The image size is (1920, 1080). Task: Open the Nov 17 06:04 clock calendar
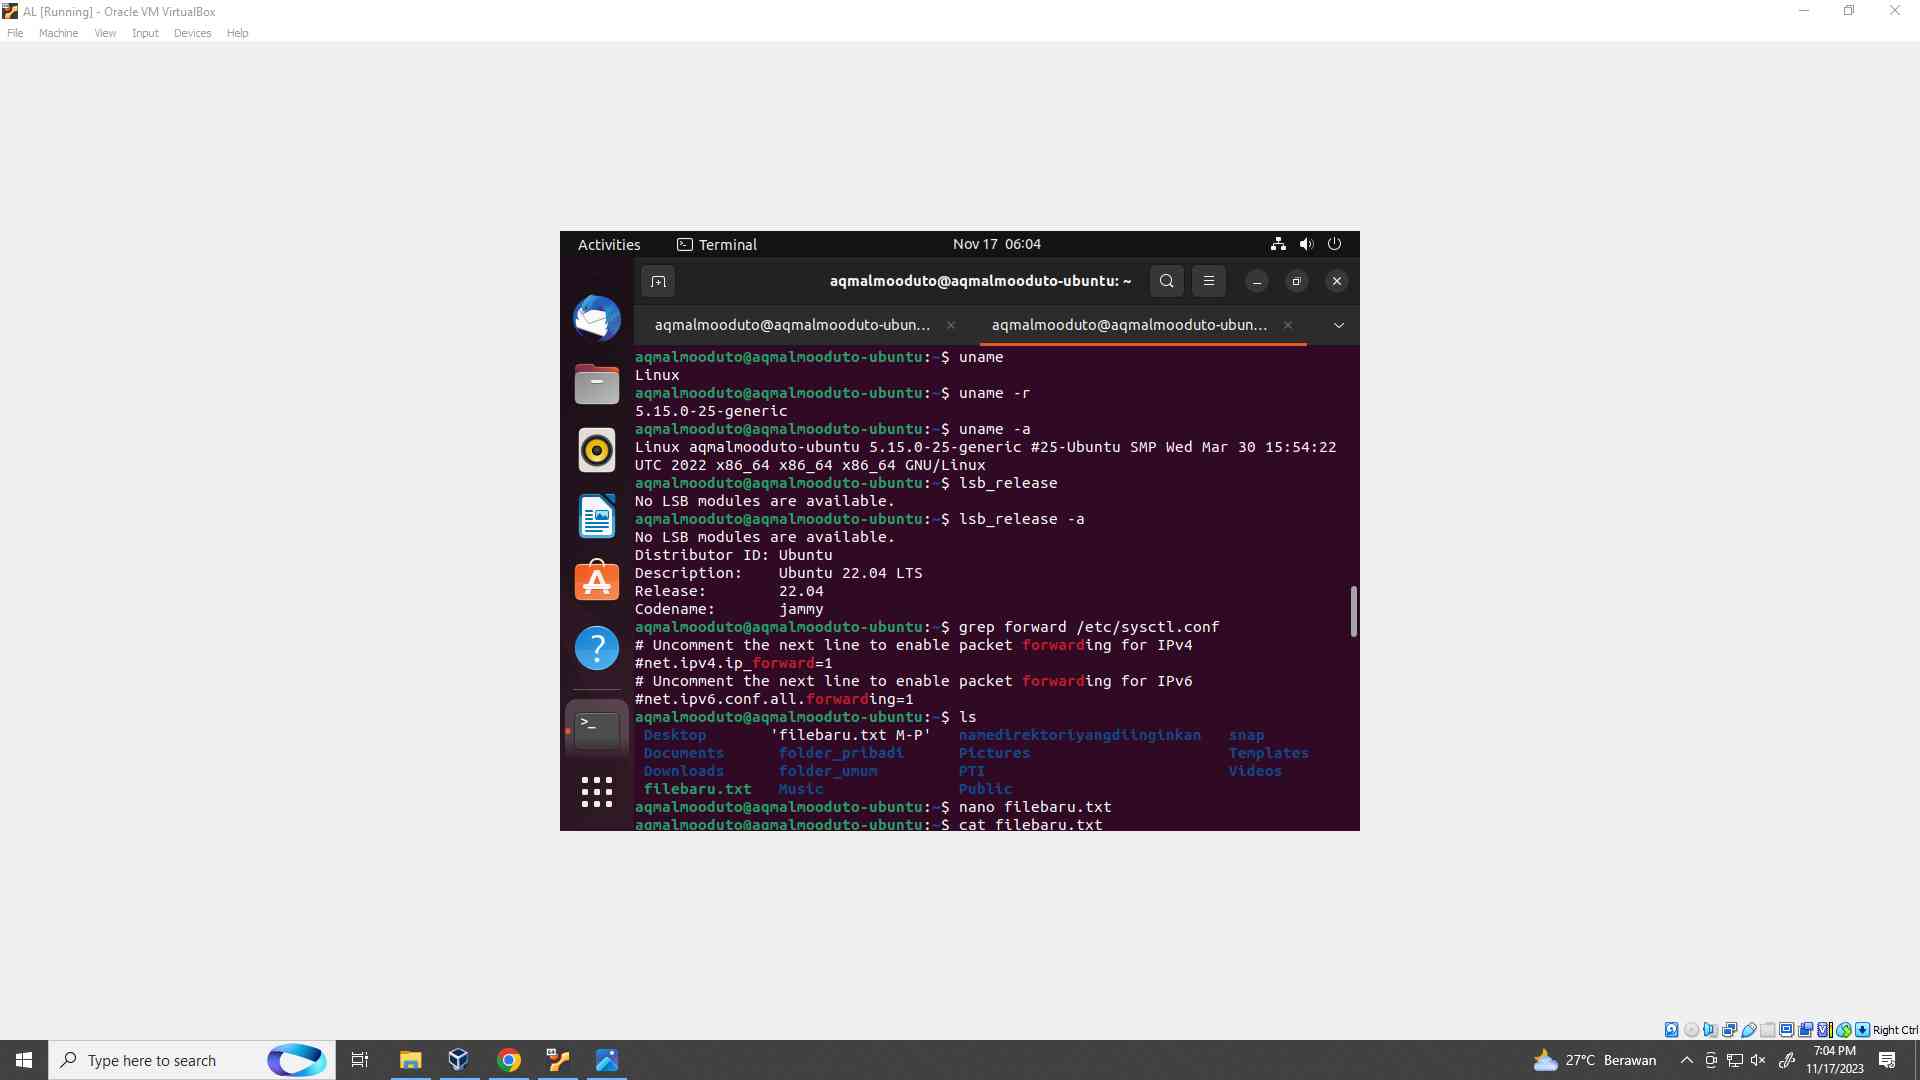997,244
